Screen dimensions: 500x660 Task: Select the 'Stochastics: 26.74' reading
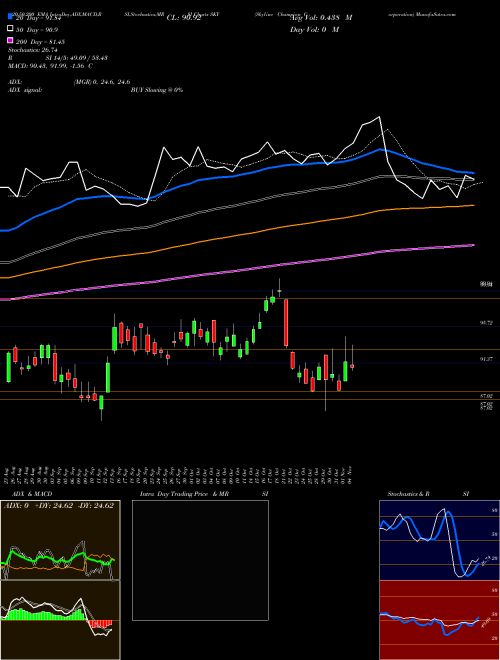32,50
